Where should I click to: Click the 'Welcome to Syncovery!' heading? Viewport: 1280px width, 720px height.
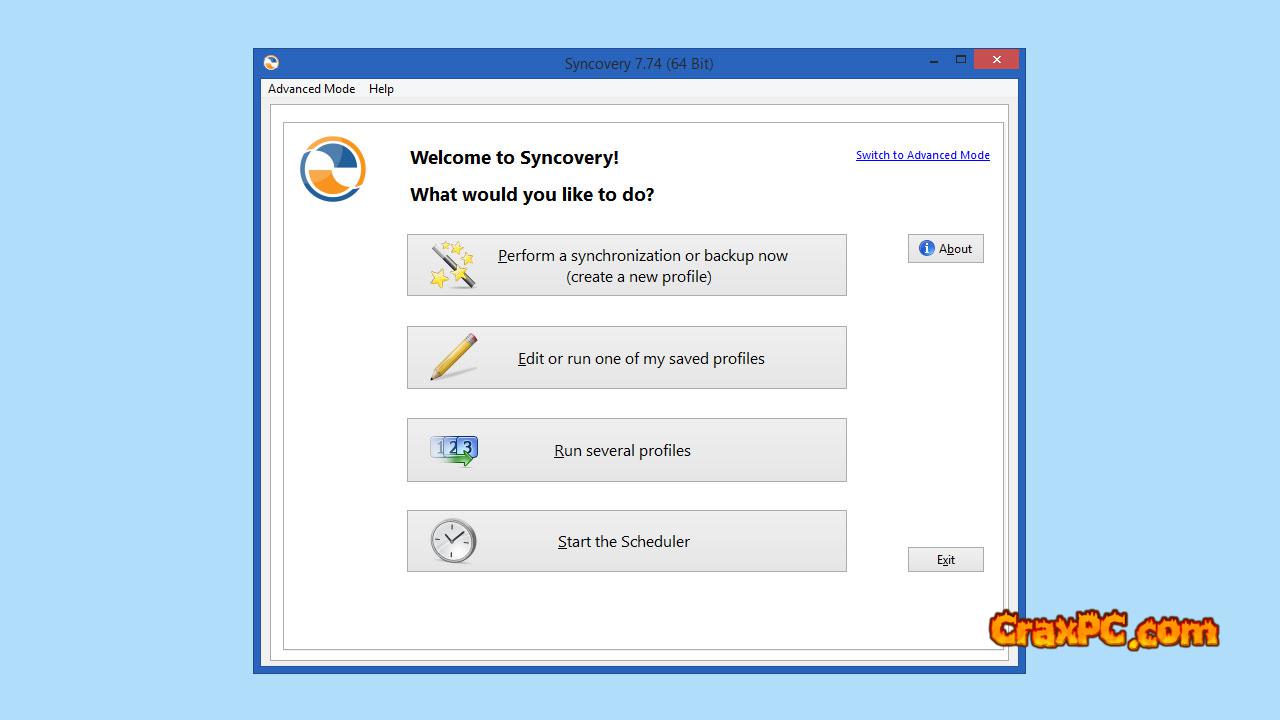point(514,157)
